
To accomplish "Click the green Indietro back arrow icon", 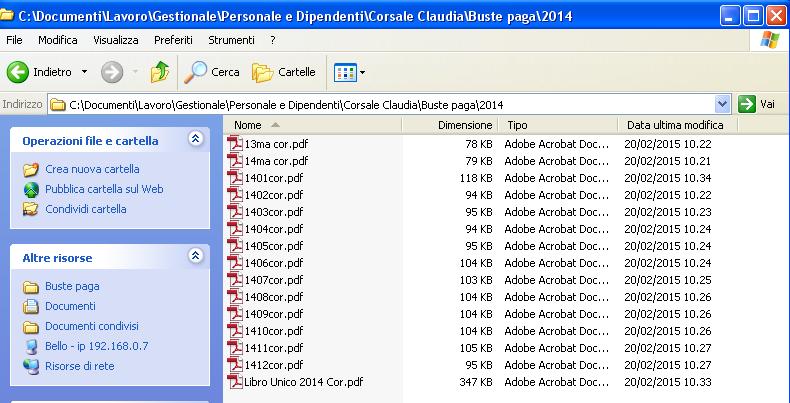I will tap(18, 72).
